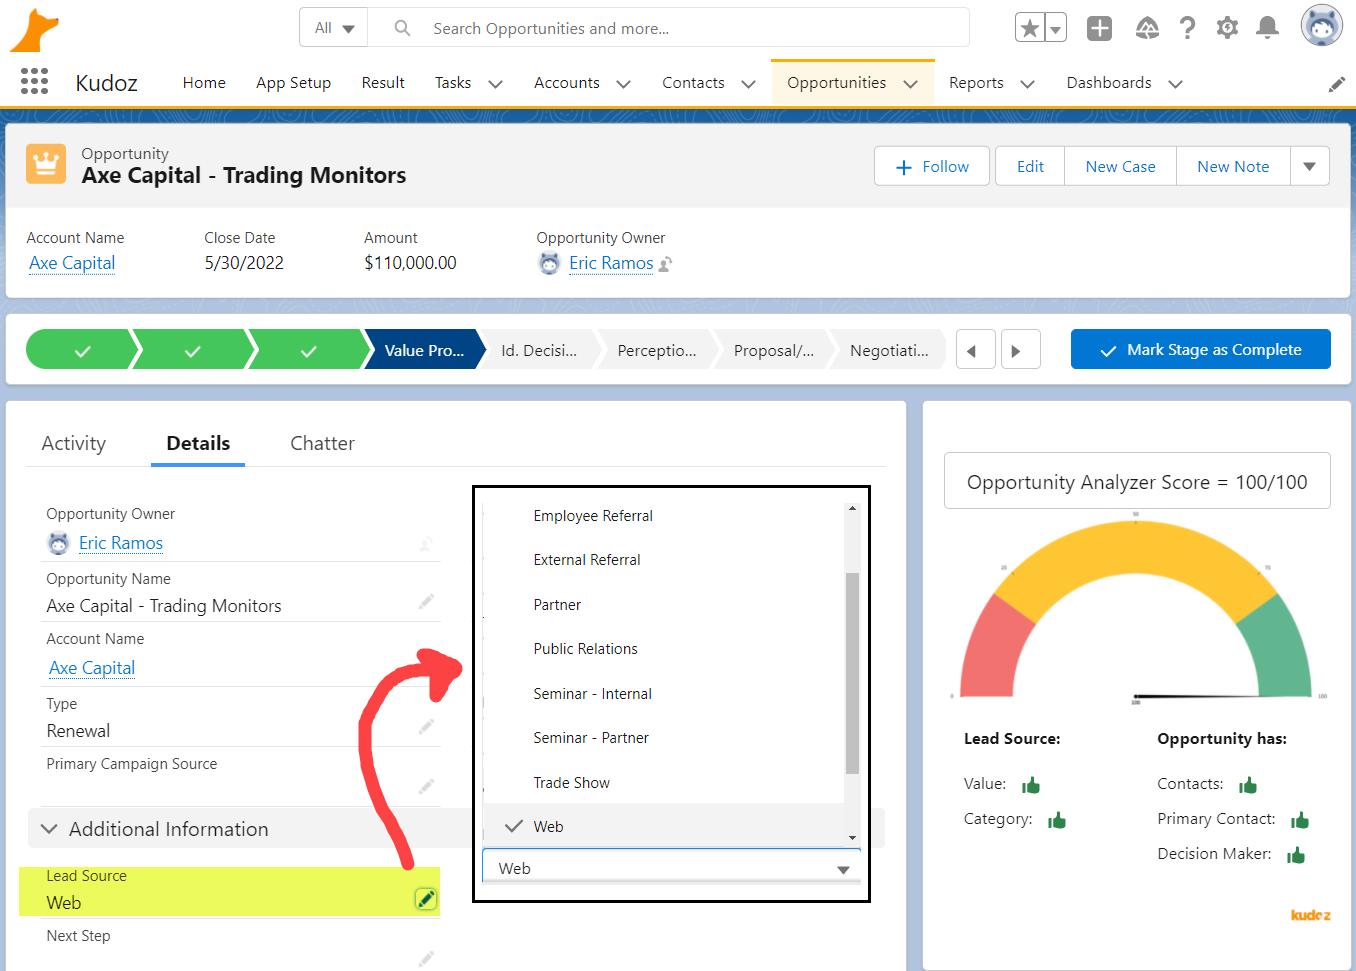Open the App Launcher waffle icon
Image resolution: width=1356 pixels, height=971 pixels.
tap(34, 81)
